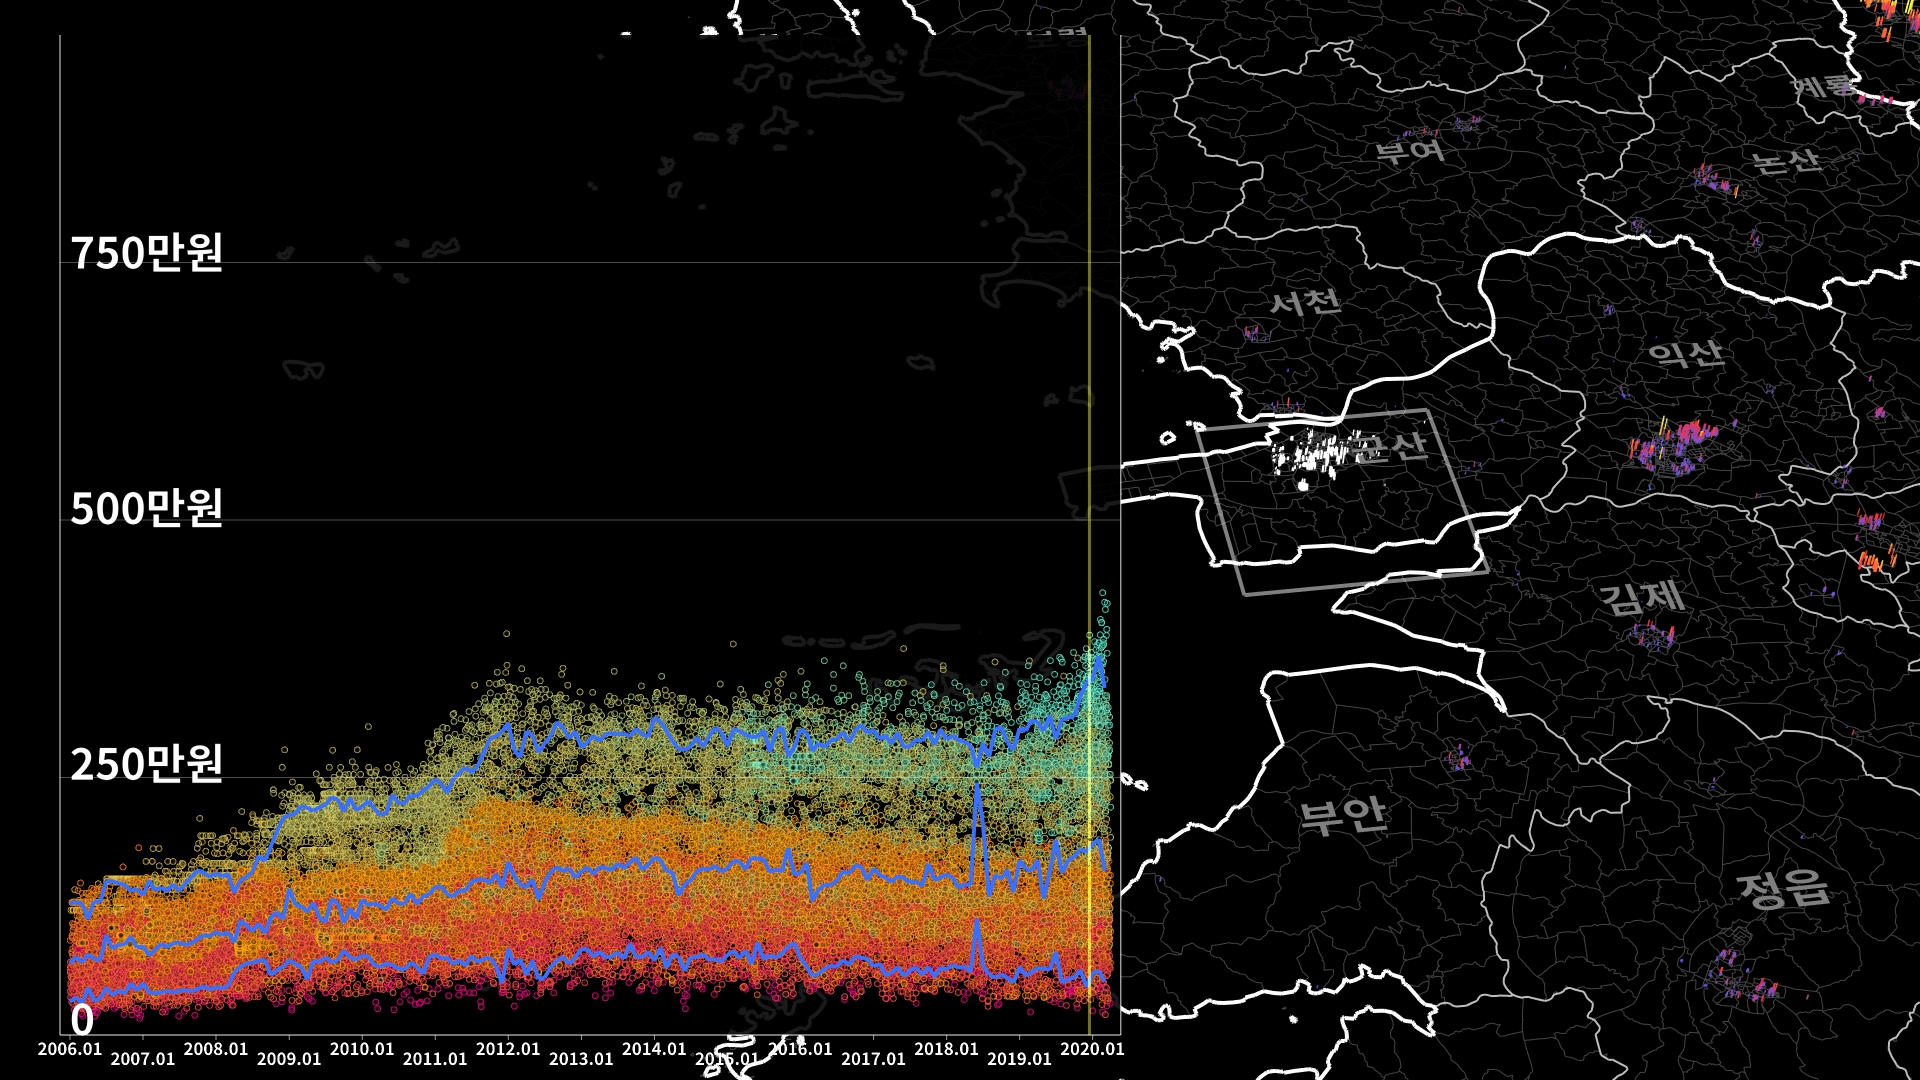The image size is (1920, 1080).
Task: Click the 2009.01 x-axis date label
Action: [x=289, y=1059]
